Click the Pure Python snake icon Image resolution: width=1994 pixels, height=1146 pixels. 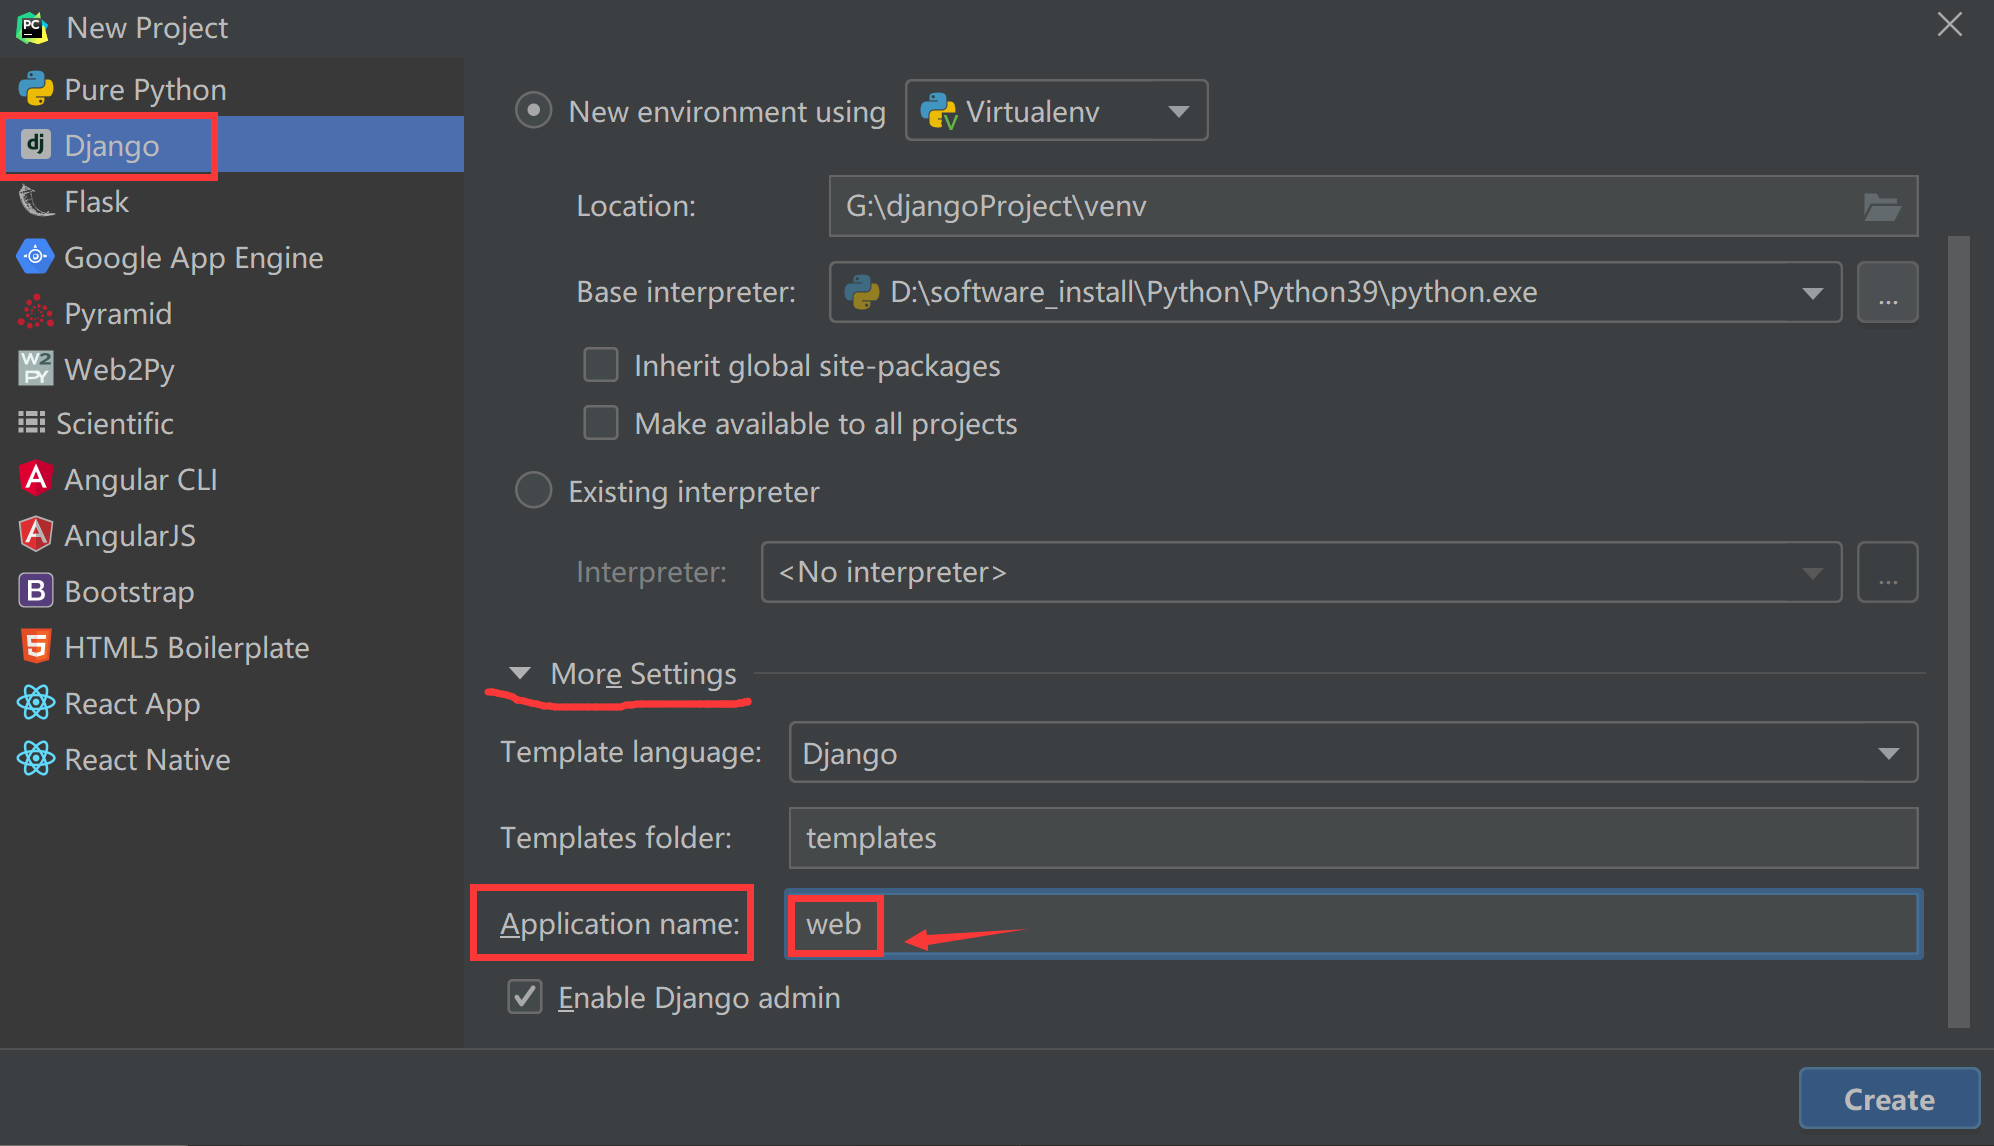click(x=36, y=89)
